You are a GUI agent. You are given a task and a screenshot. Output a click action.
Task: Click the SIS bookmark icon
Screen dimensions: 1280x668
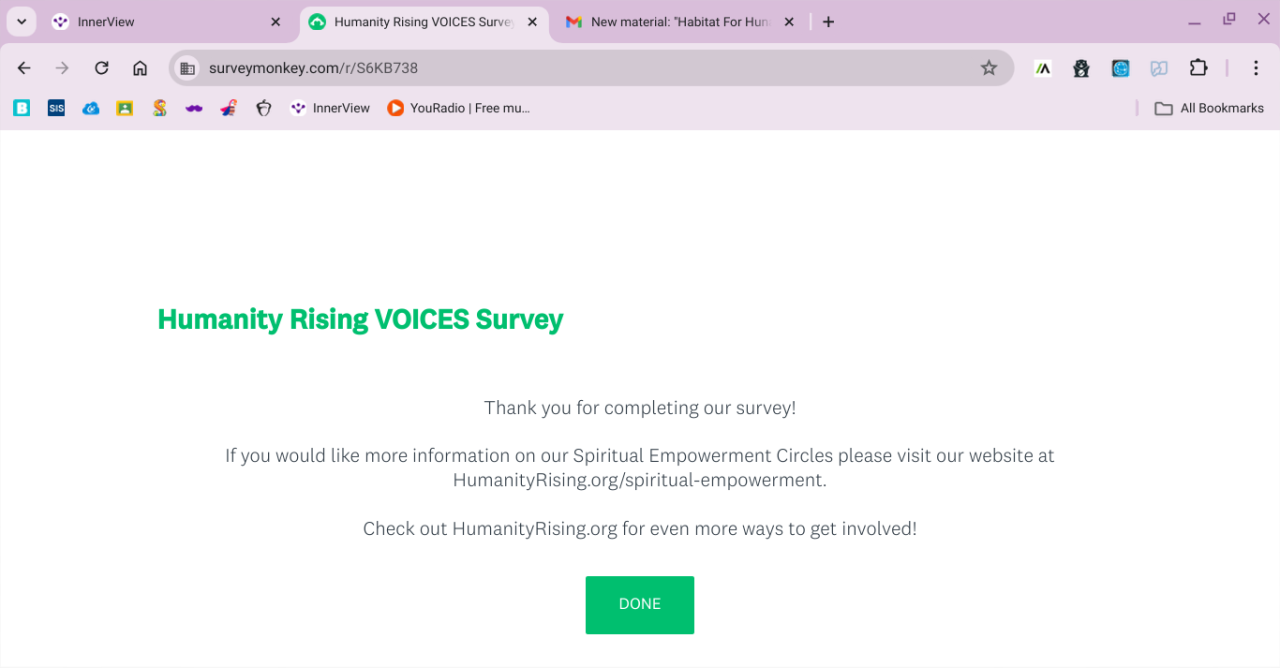pyautogui.click(x=56, y=108)
